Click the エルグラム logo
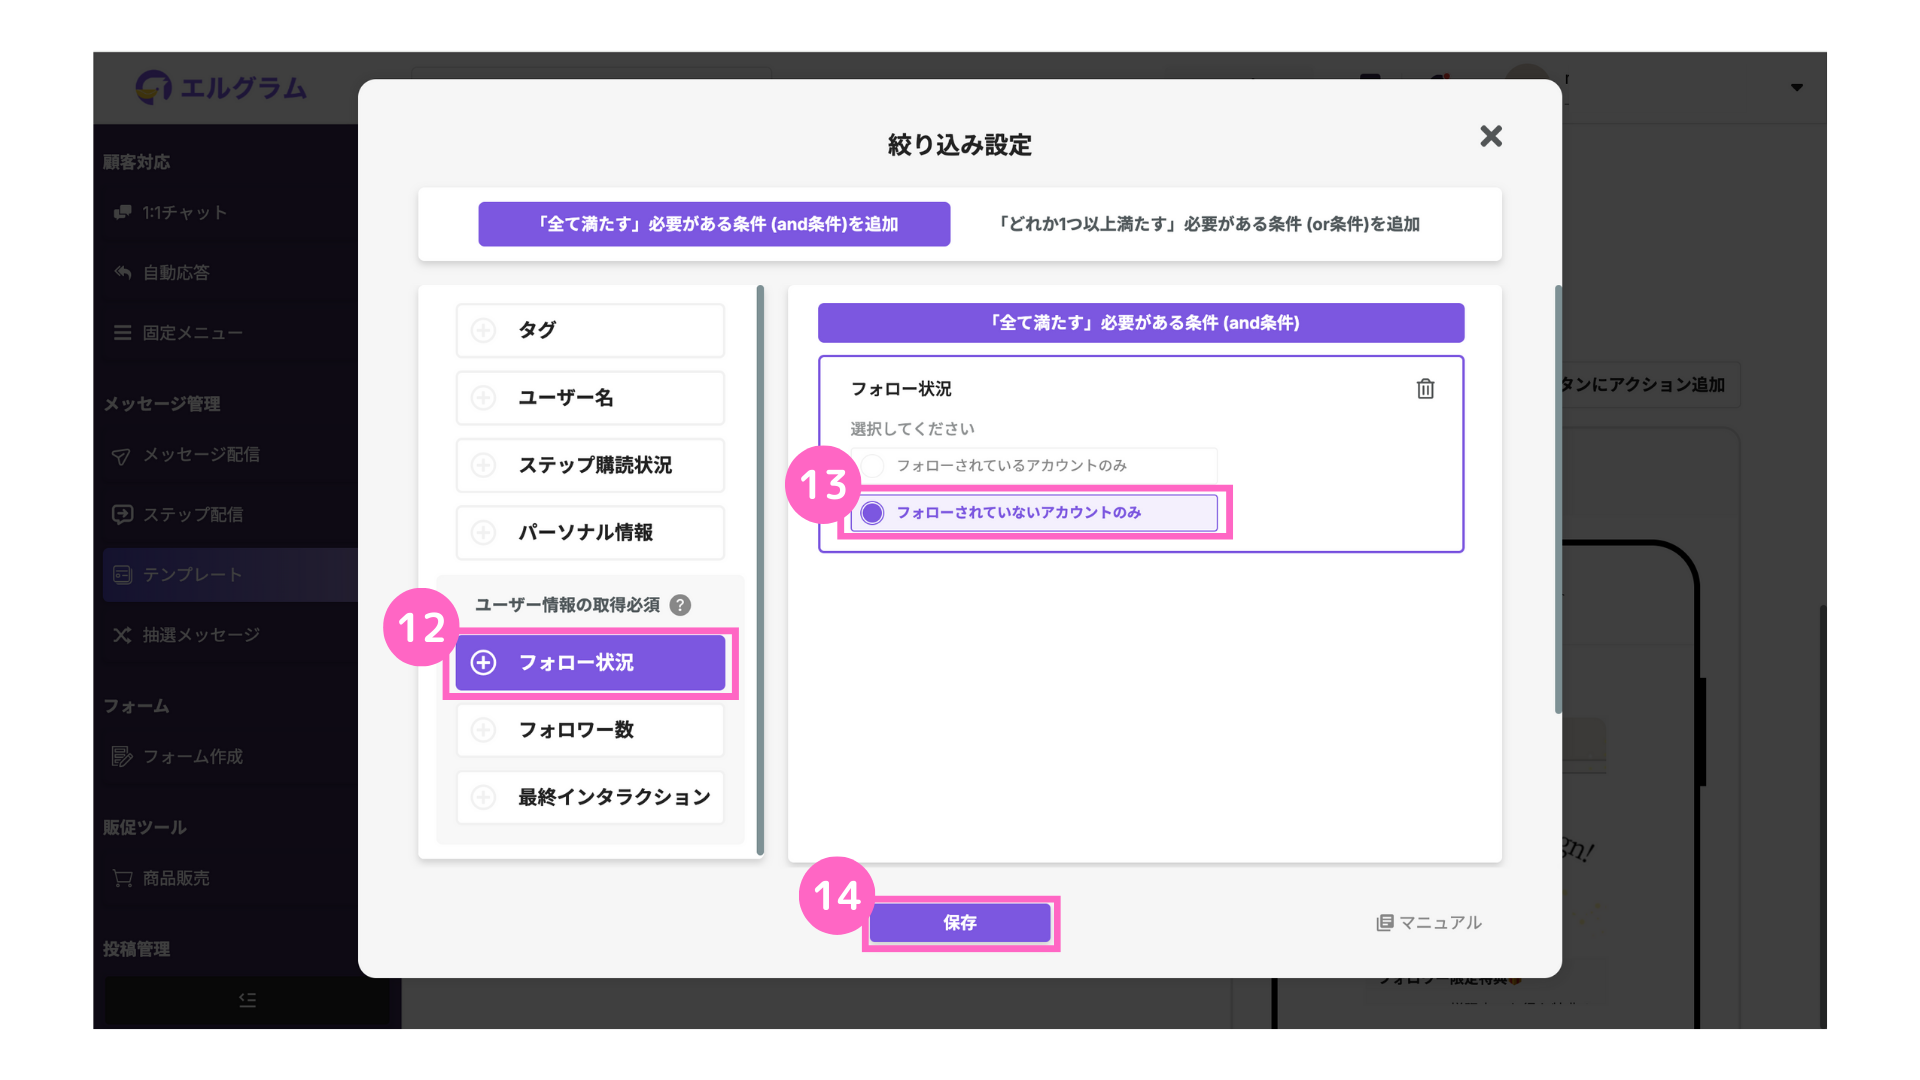The height and width of the screenshot is (1080, 1920). click(x=222, y=88)
